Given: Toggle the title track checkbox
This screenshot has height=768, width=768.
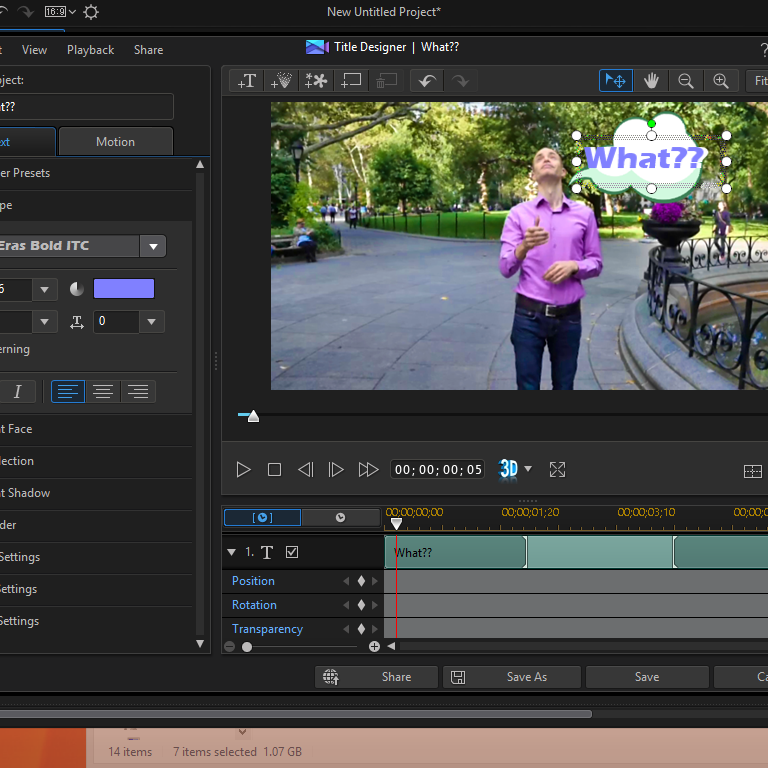Looking at the screenshot, I should coord(292,552).
